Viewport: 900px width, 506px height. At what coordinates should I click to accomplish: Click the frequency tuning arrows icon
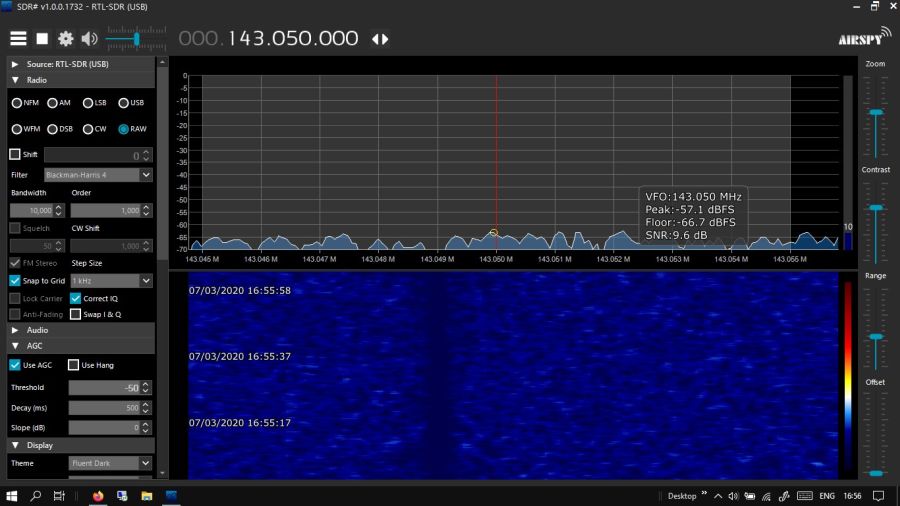380,39
